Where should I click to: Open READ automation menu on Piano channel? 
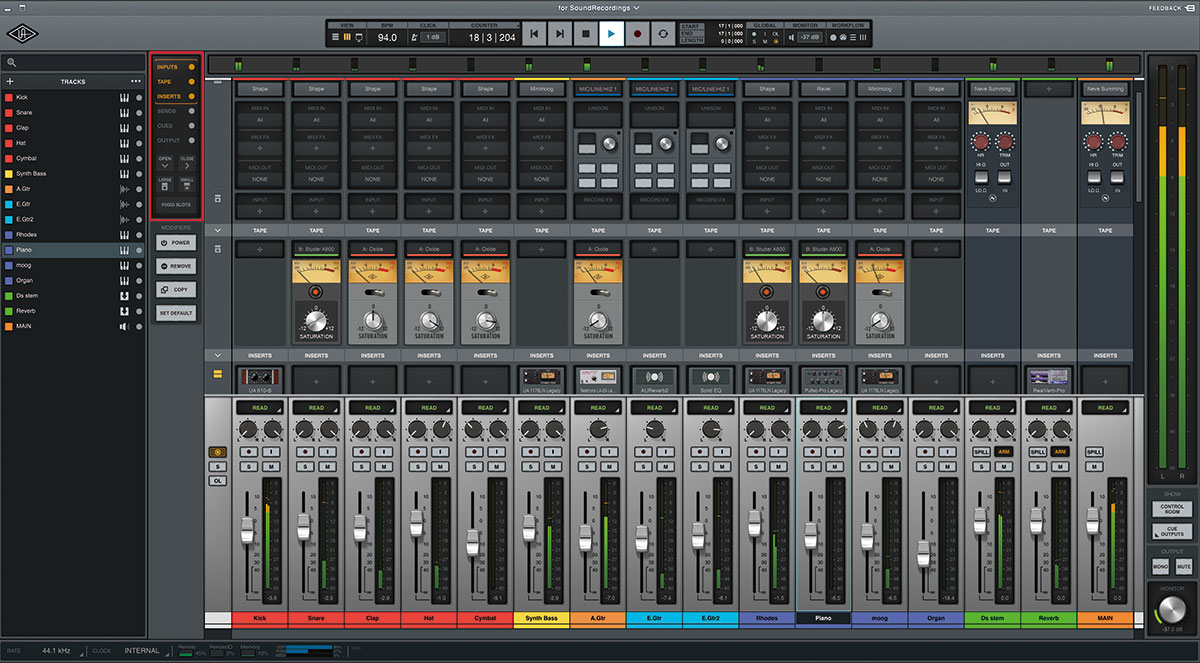tap(823, 408)
